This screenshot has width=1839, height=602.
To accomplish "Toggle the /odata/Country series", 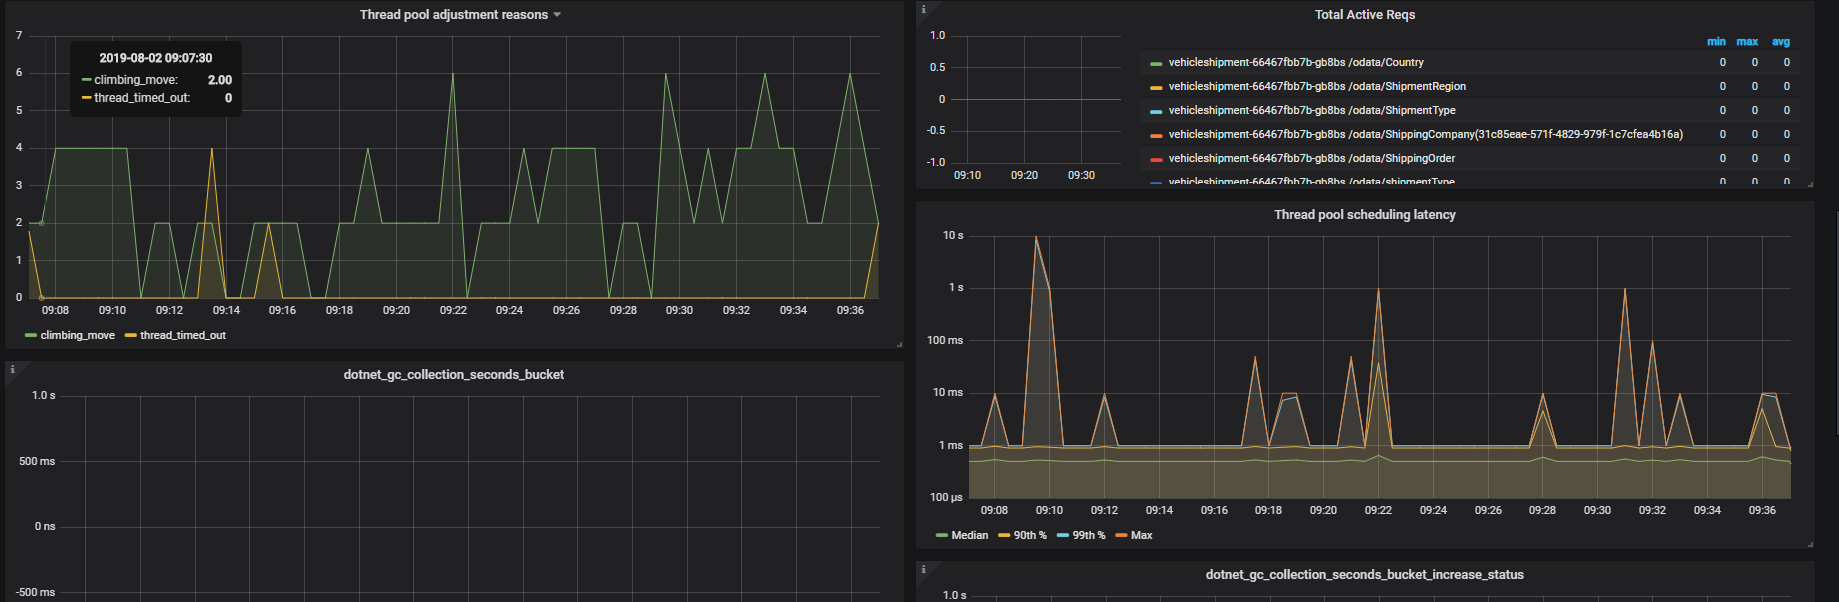I will (1296, 62).
